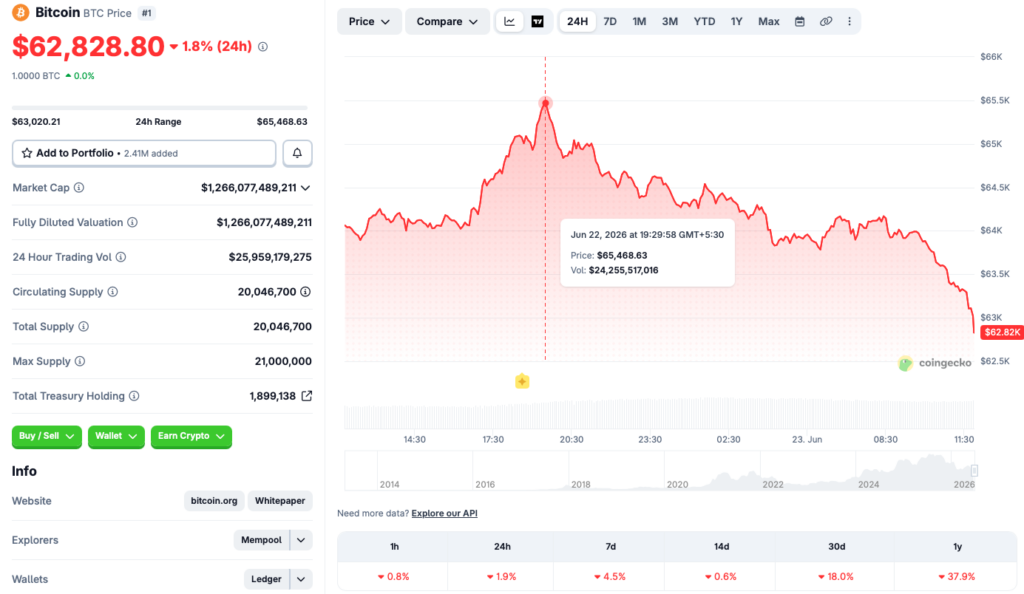Click the market cap value $1,266,077,489,211
Screen dimensions: 1024x594
point(249,188)
